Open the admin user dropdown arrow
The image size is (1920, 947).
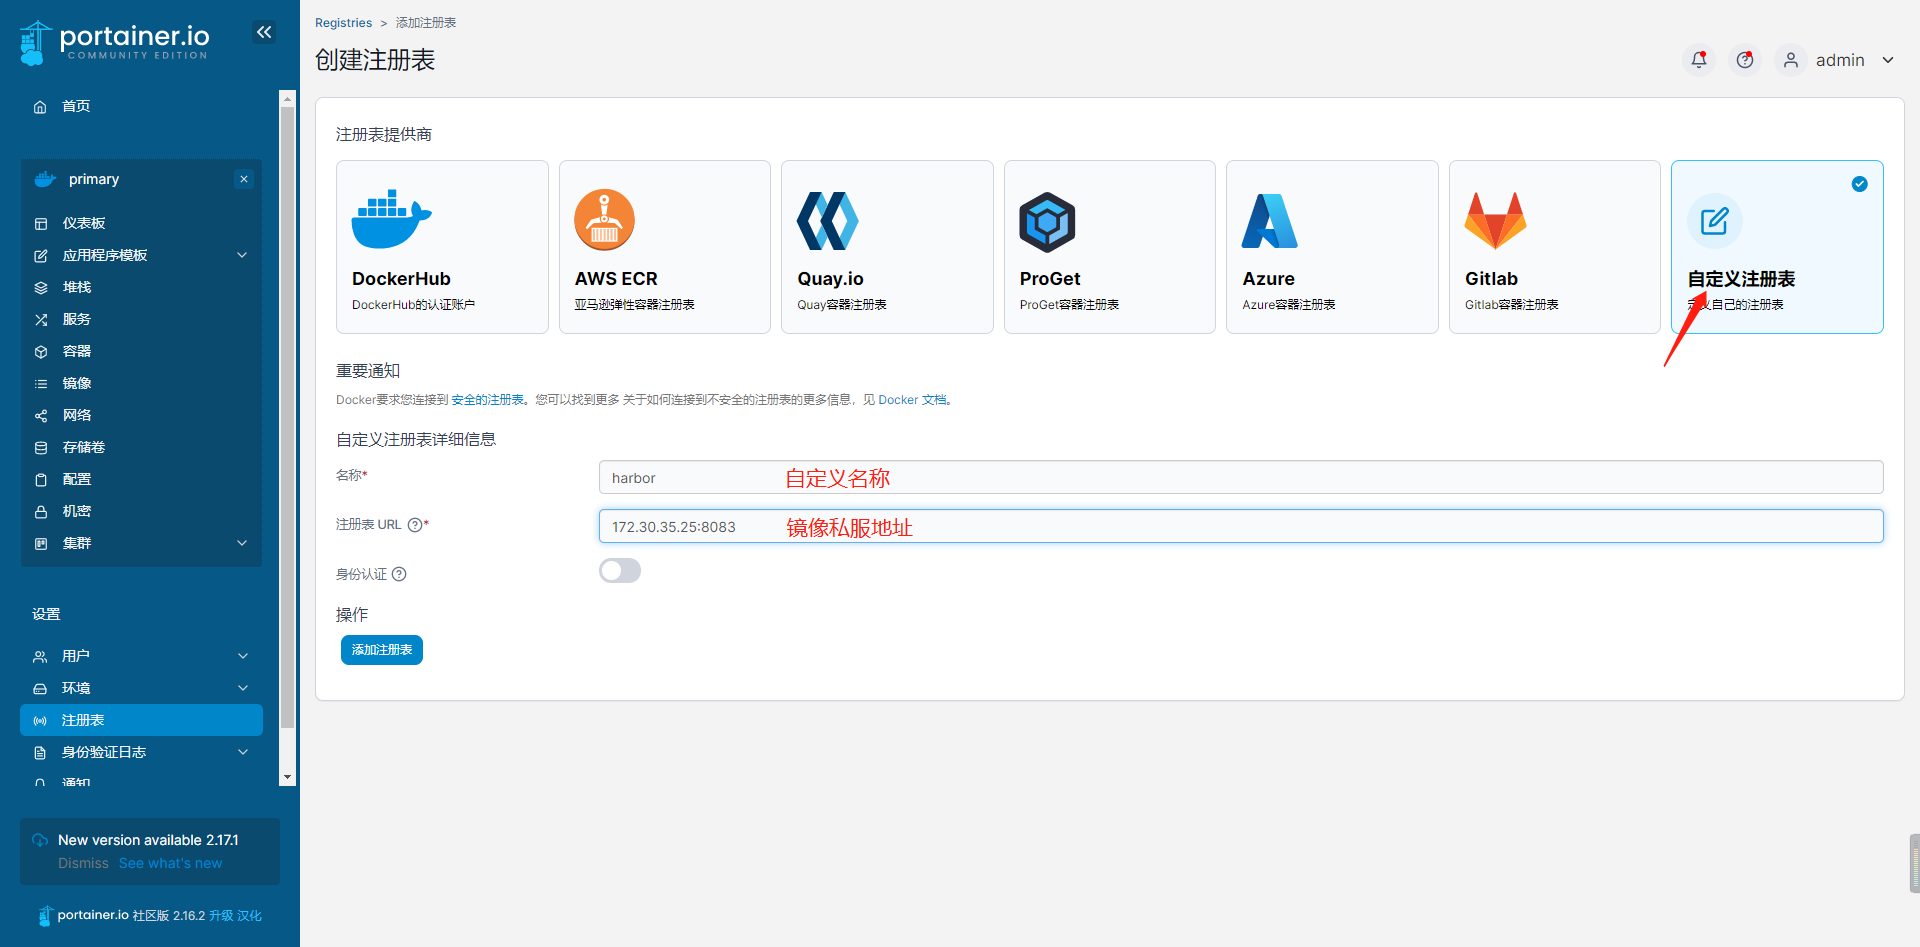pyautogui.click(x=1888, y=60)
